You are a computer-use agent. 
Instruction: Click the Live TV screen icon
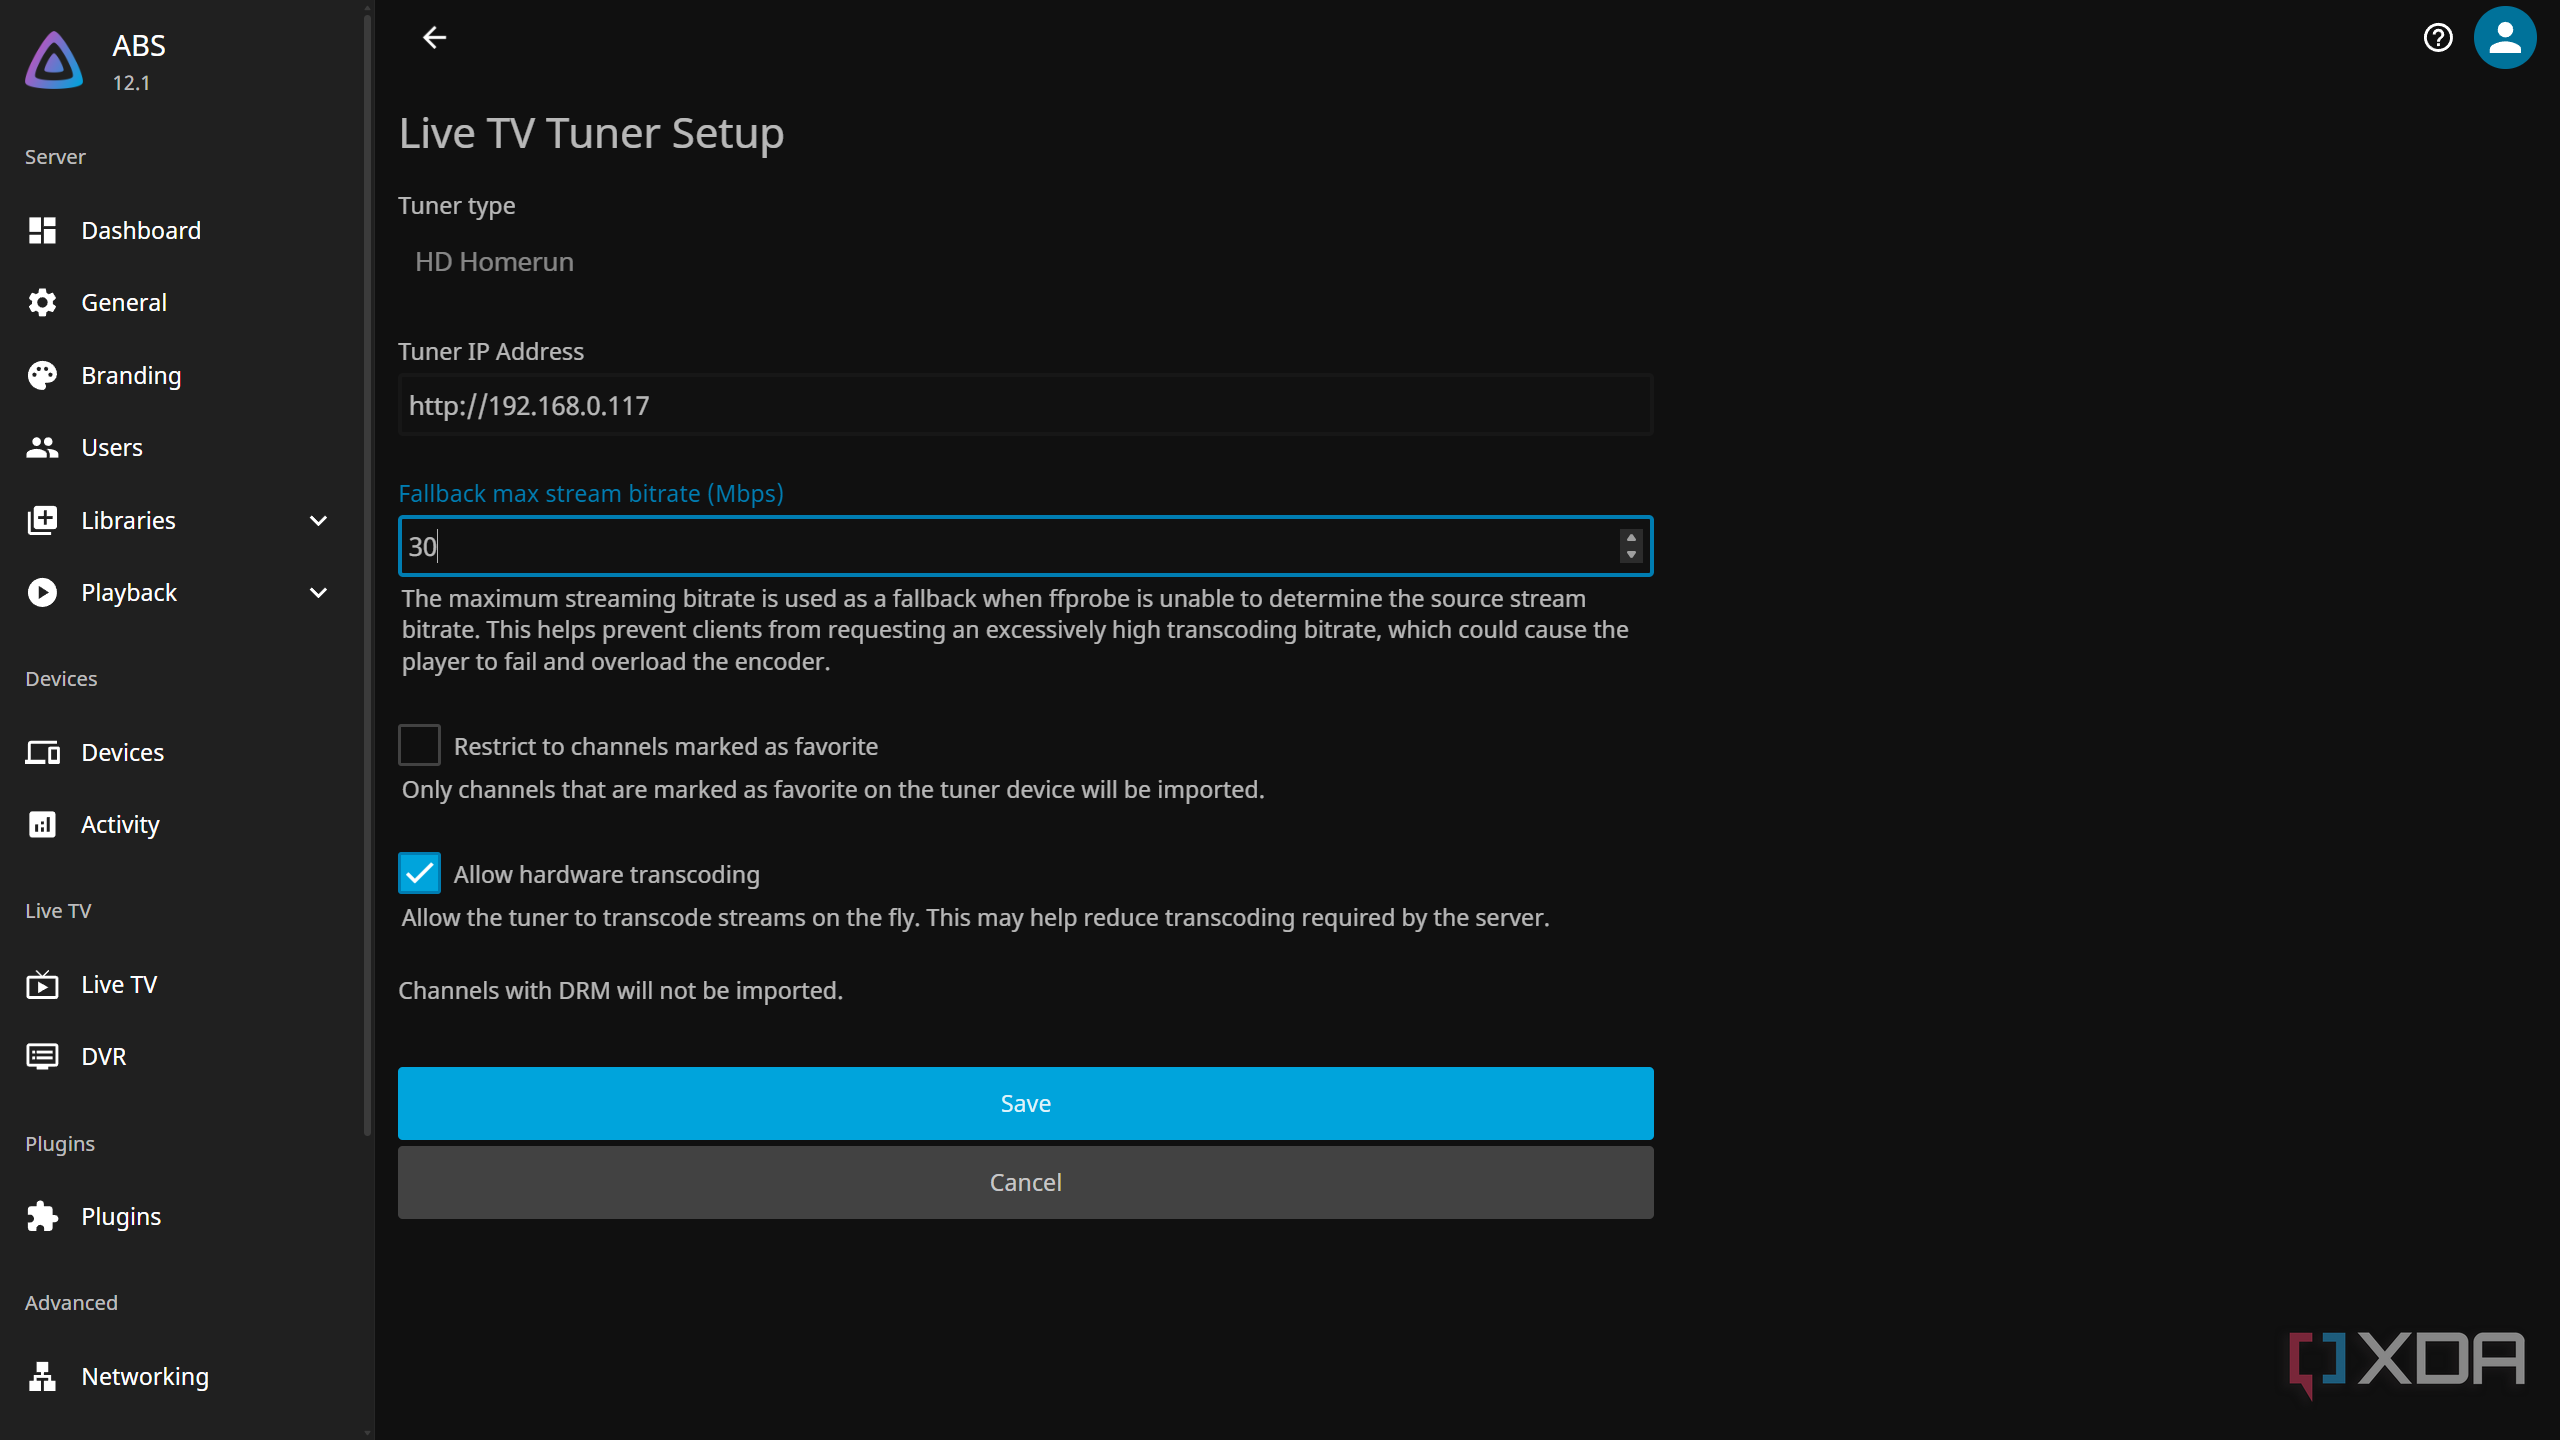pyautogui.click(x=42, y=984)
